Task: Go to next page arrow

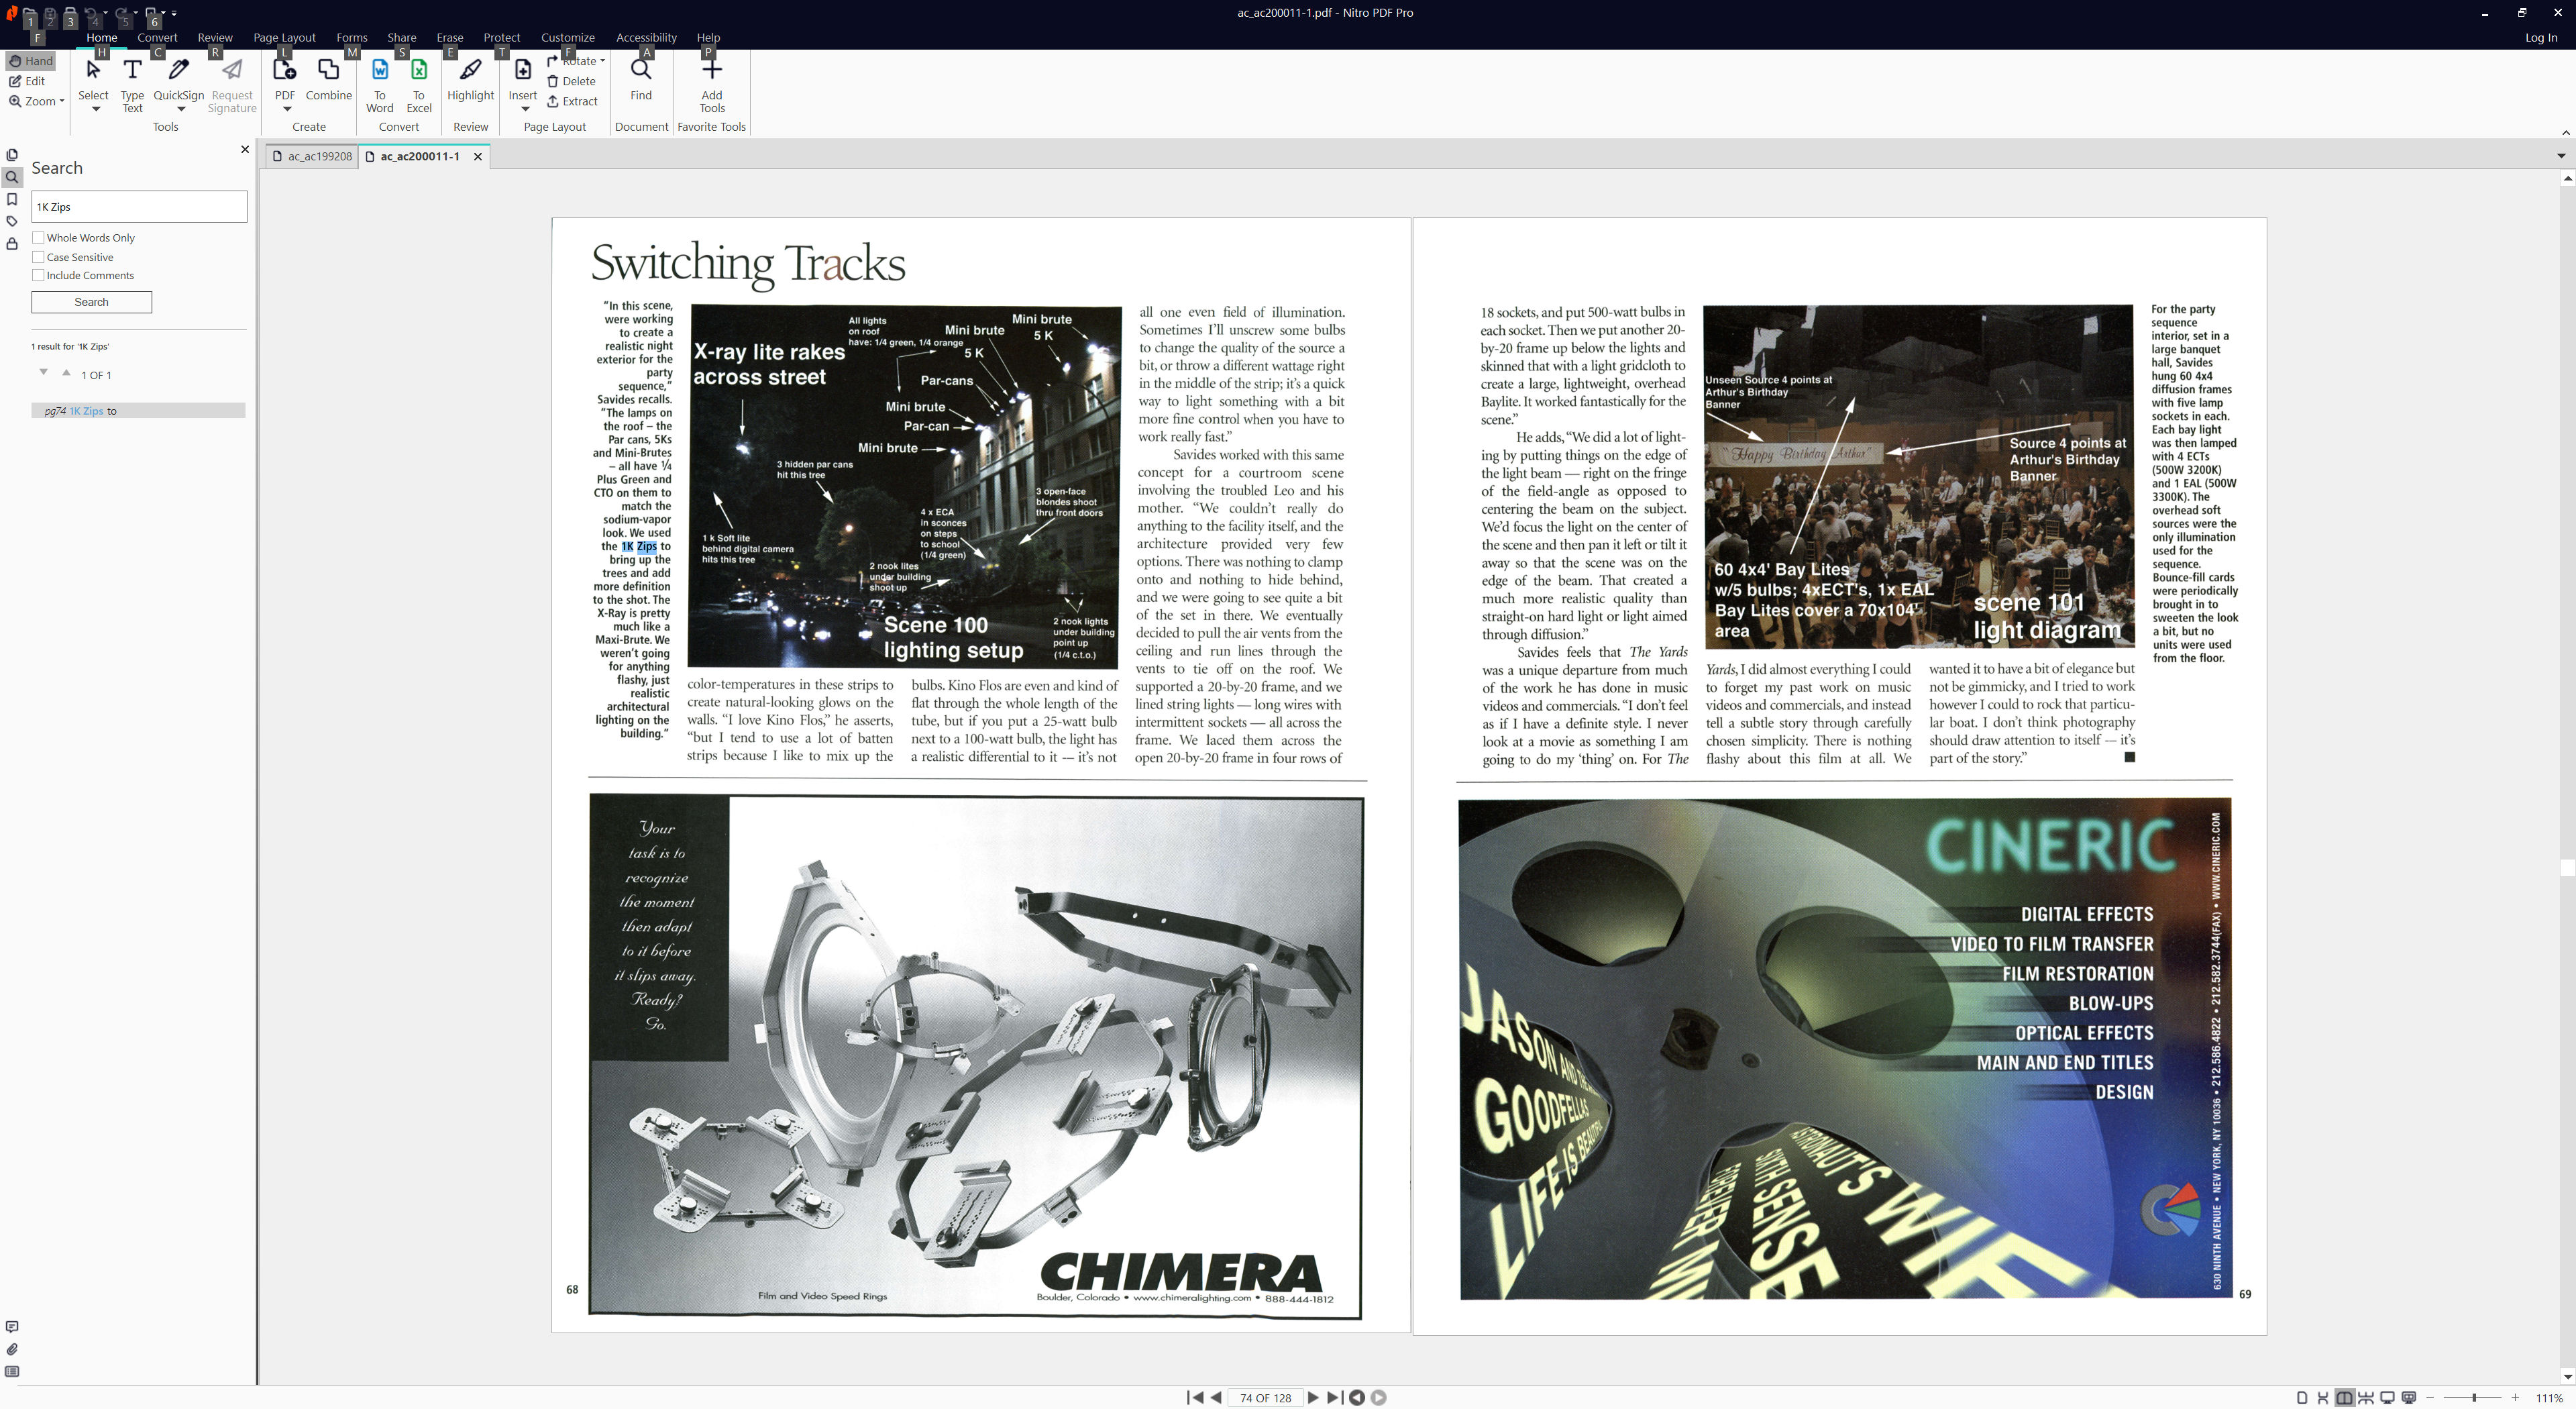Action: 1313,1397
